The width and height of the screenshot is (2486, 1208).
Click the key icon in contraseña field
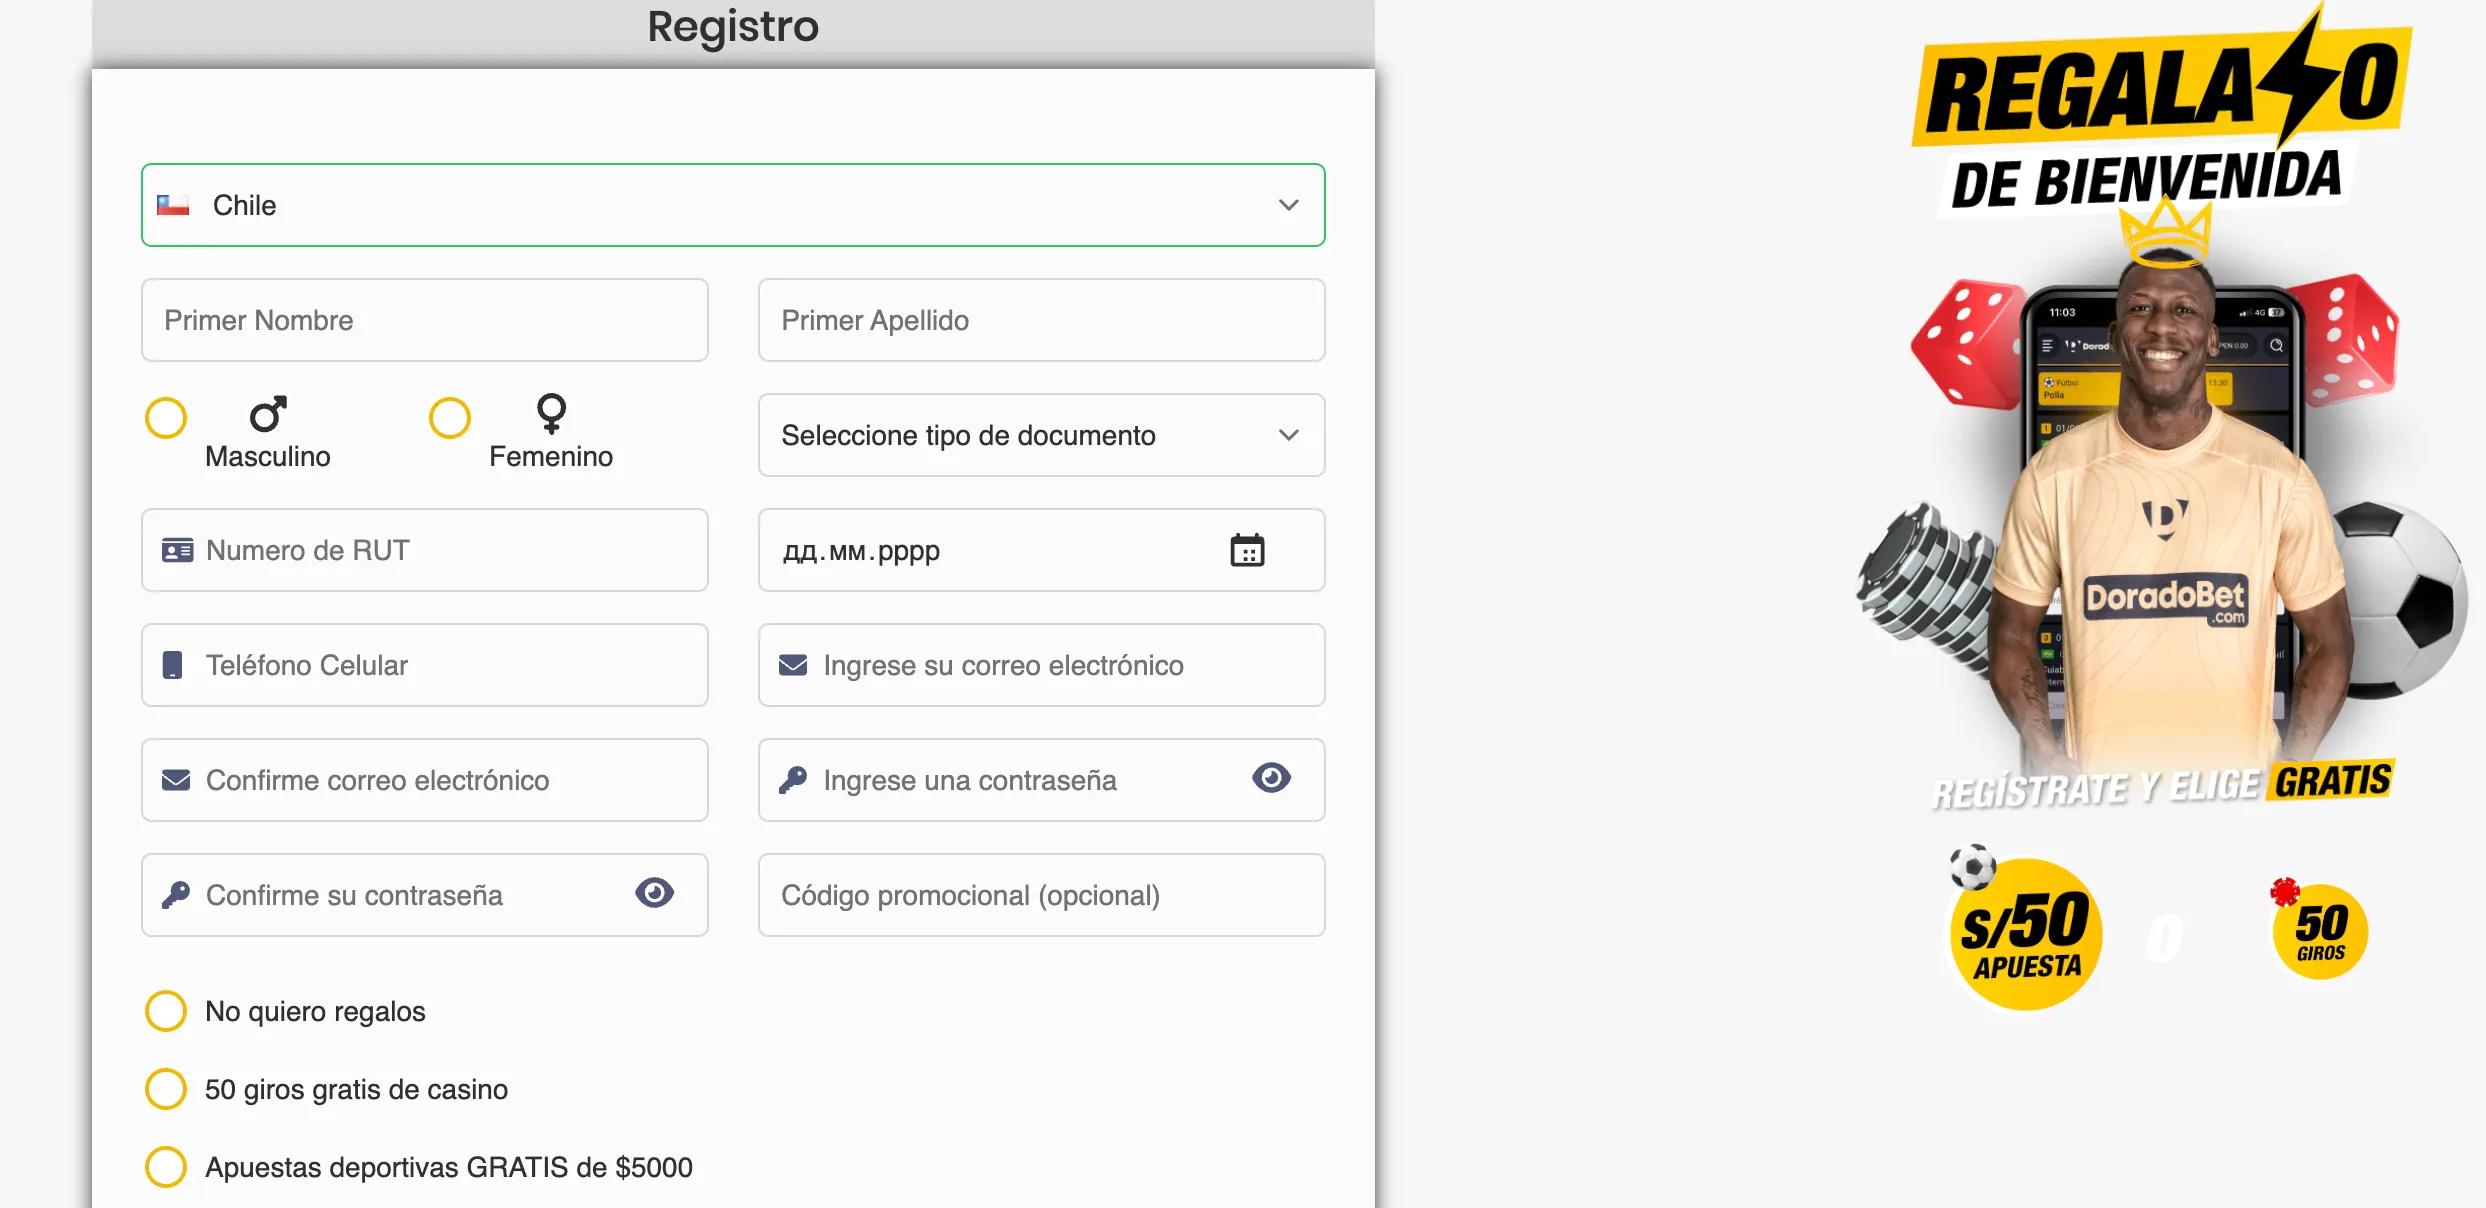coord(792,779)
